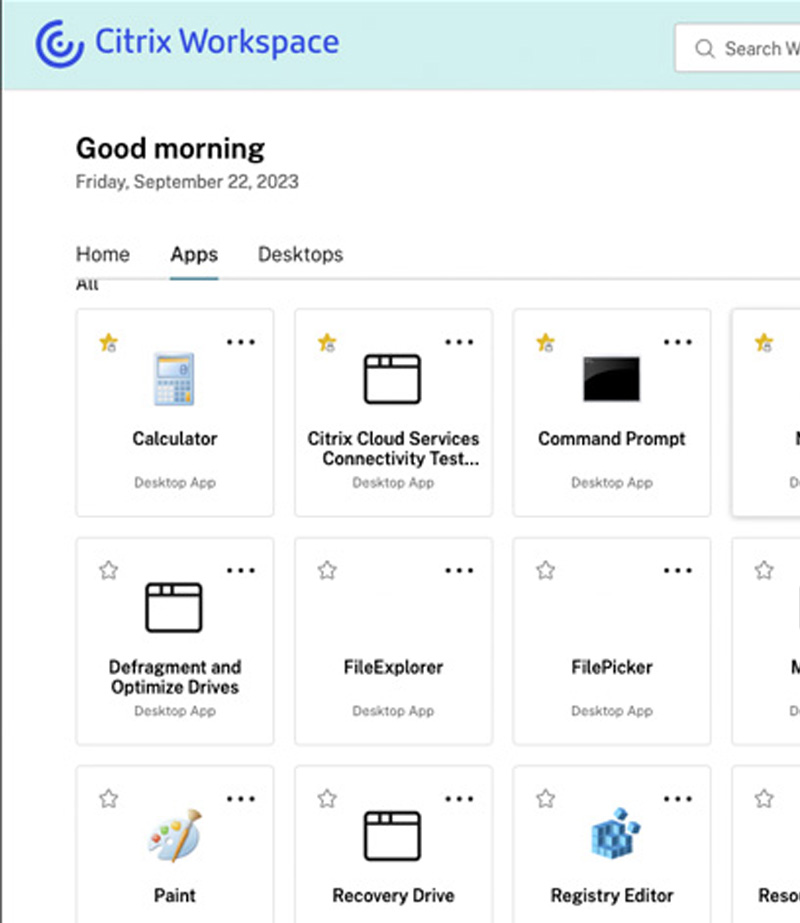
Task: Add FileExplorer to favorites star
Action: tap(327, 571)
